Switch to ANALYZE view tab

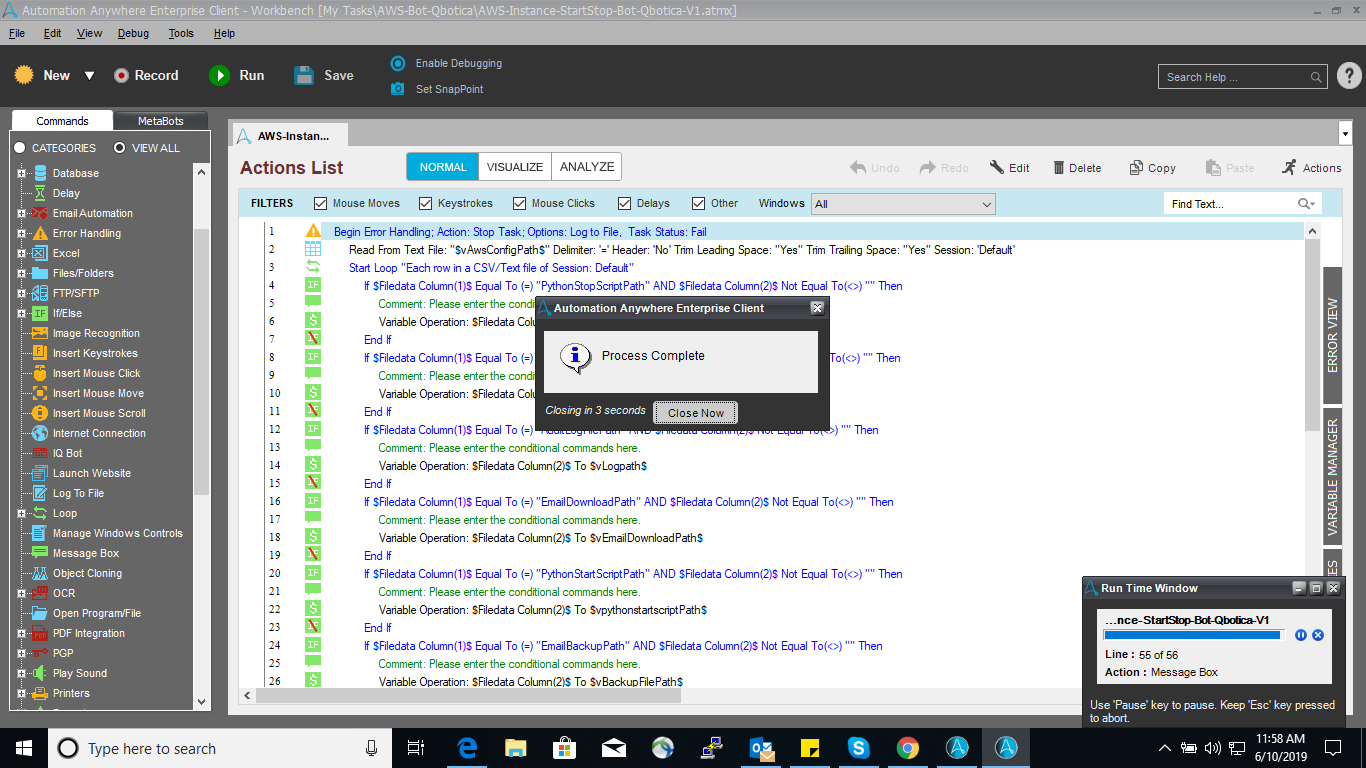[587, 167]
